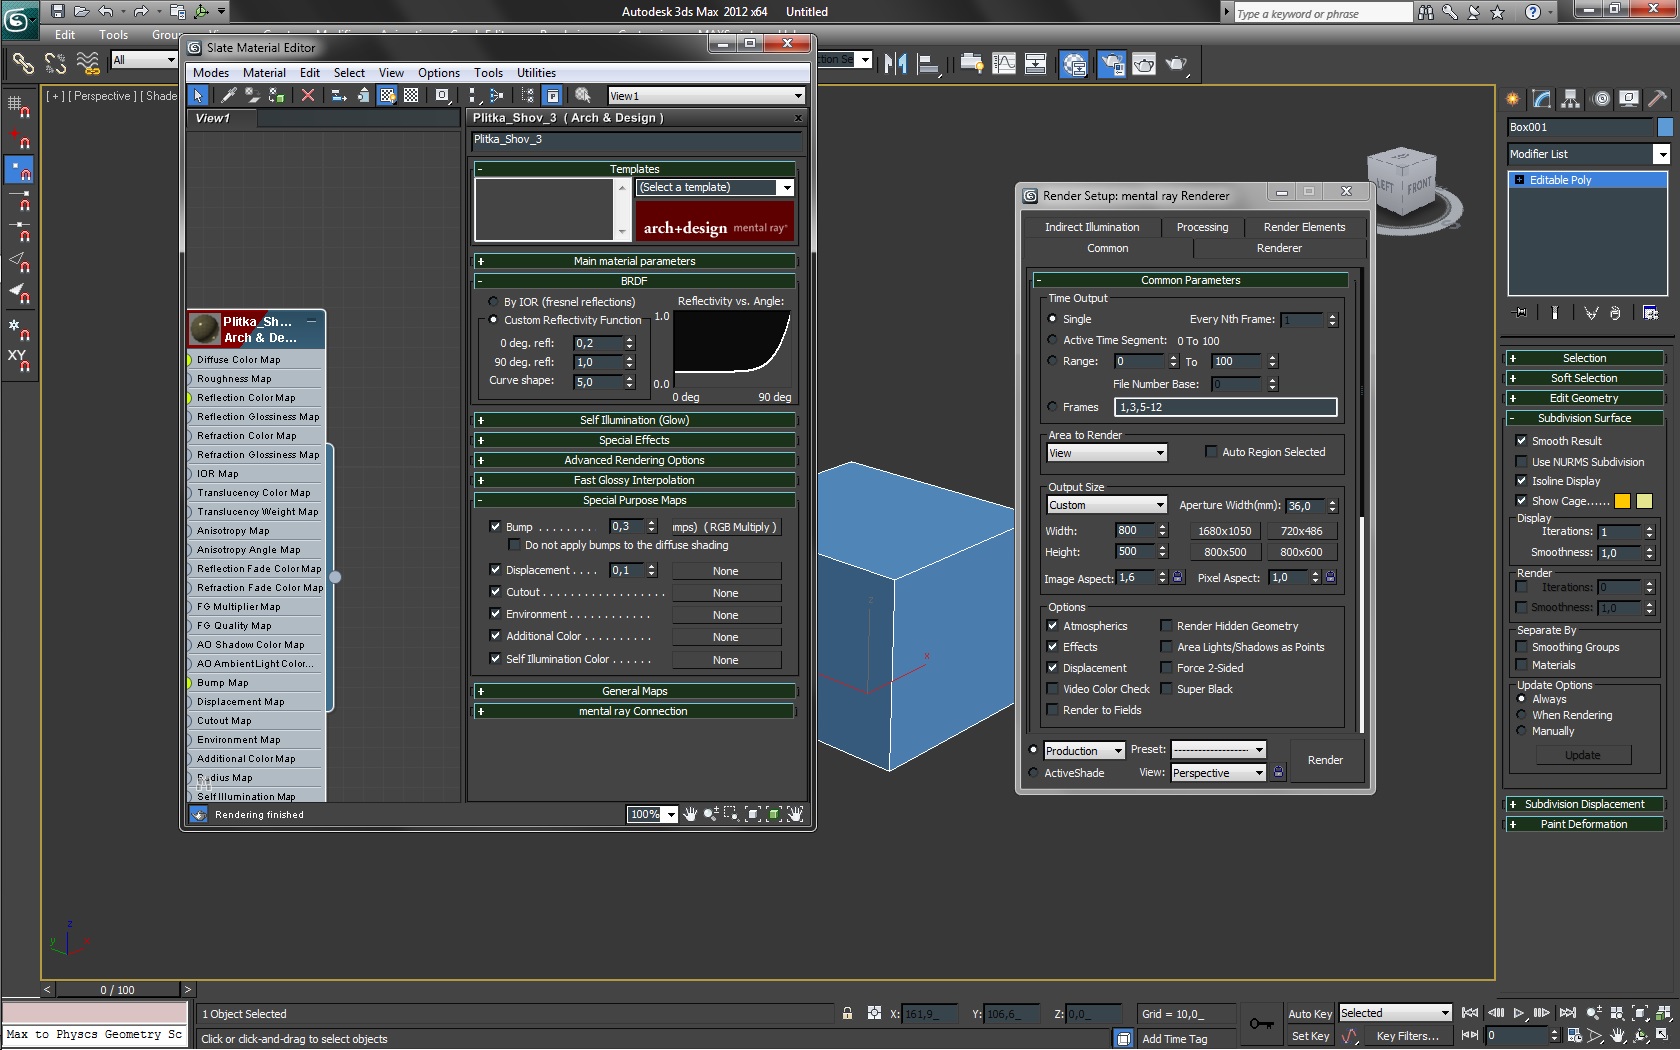
Task: Click the eyedropper Pick Material from Object icon
Action: [229, 96]
